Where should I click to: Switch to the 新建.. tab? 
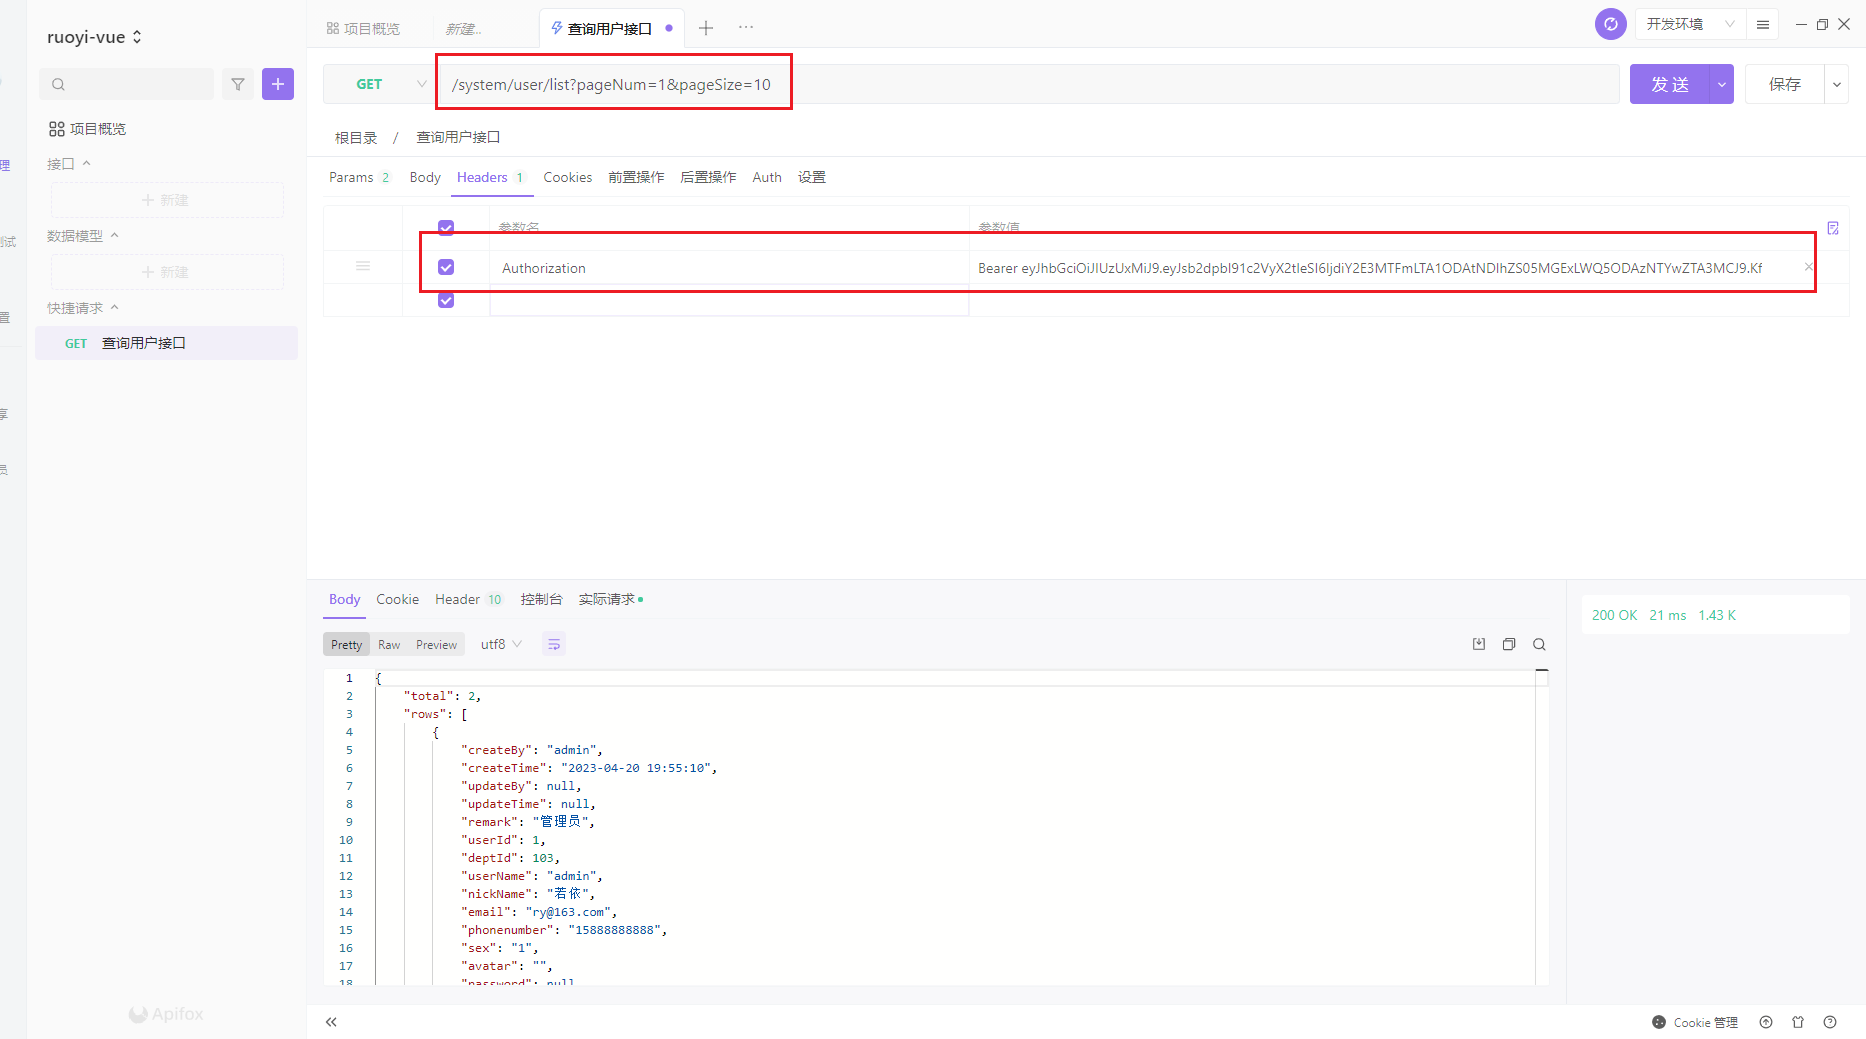click(x=463, y=29)
